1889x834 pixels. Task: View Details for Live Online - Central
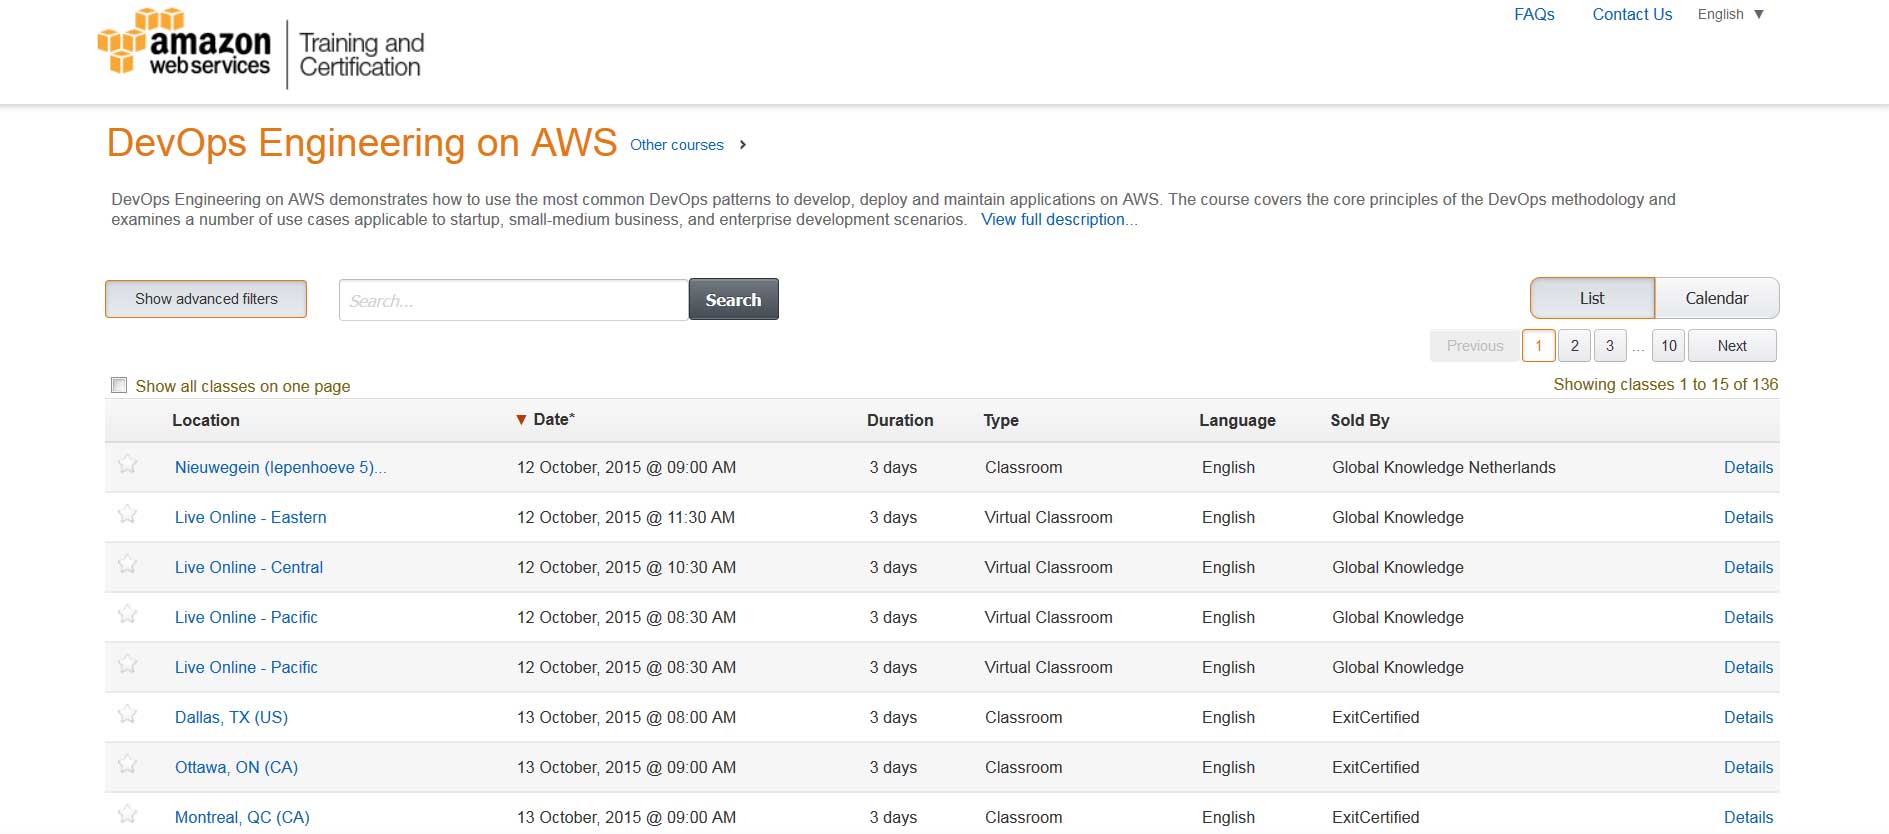click(x=1748, y=567)
